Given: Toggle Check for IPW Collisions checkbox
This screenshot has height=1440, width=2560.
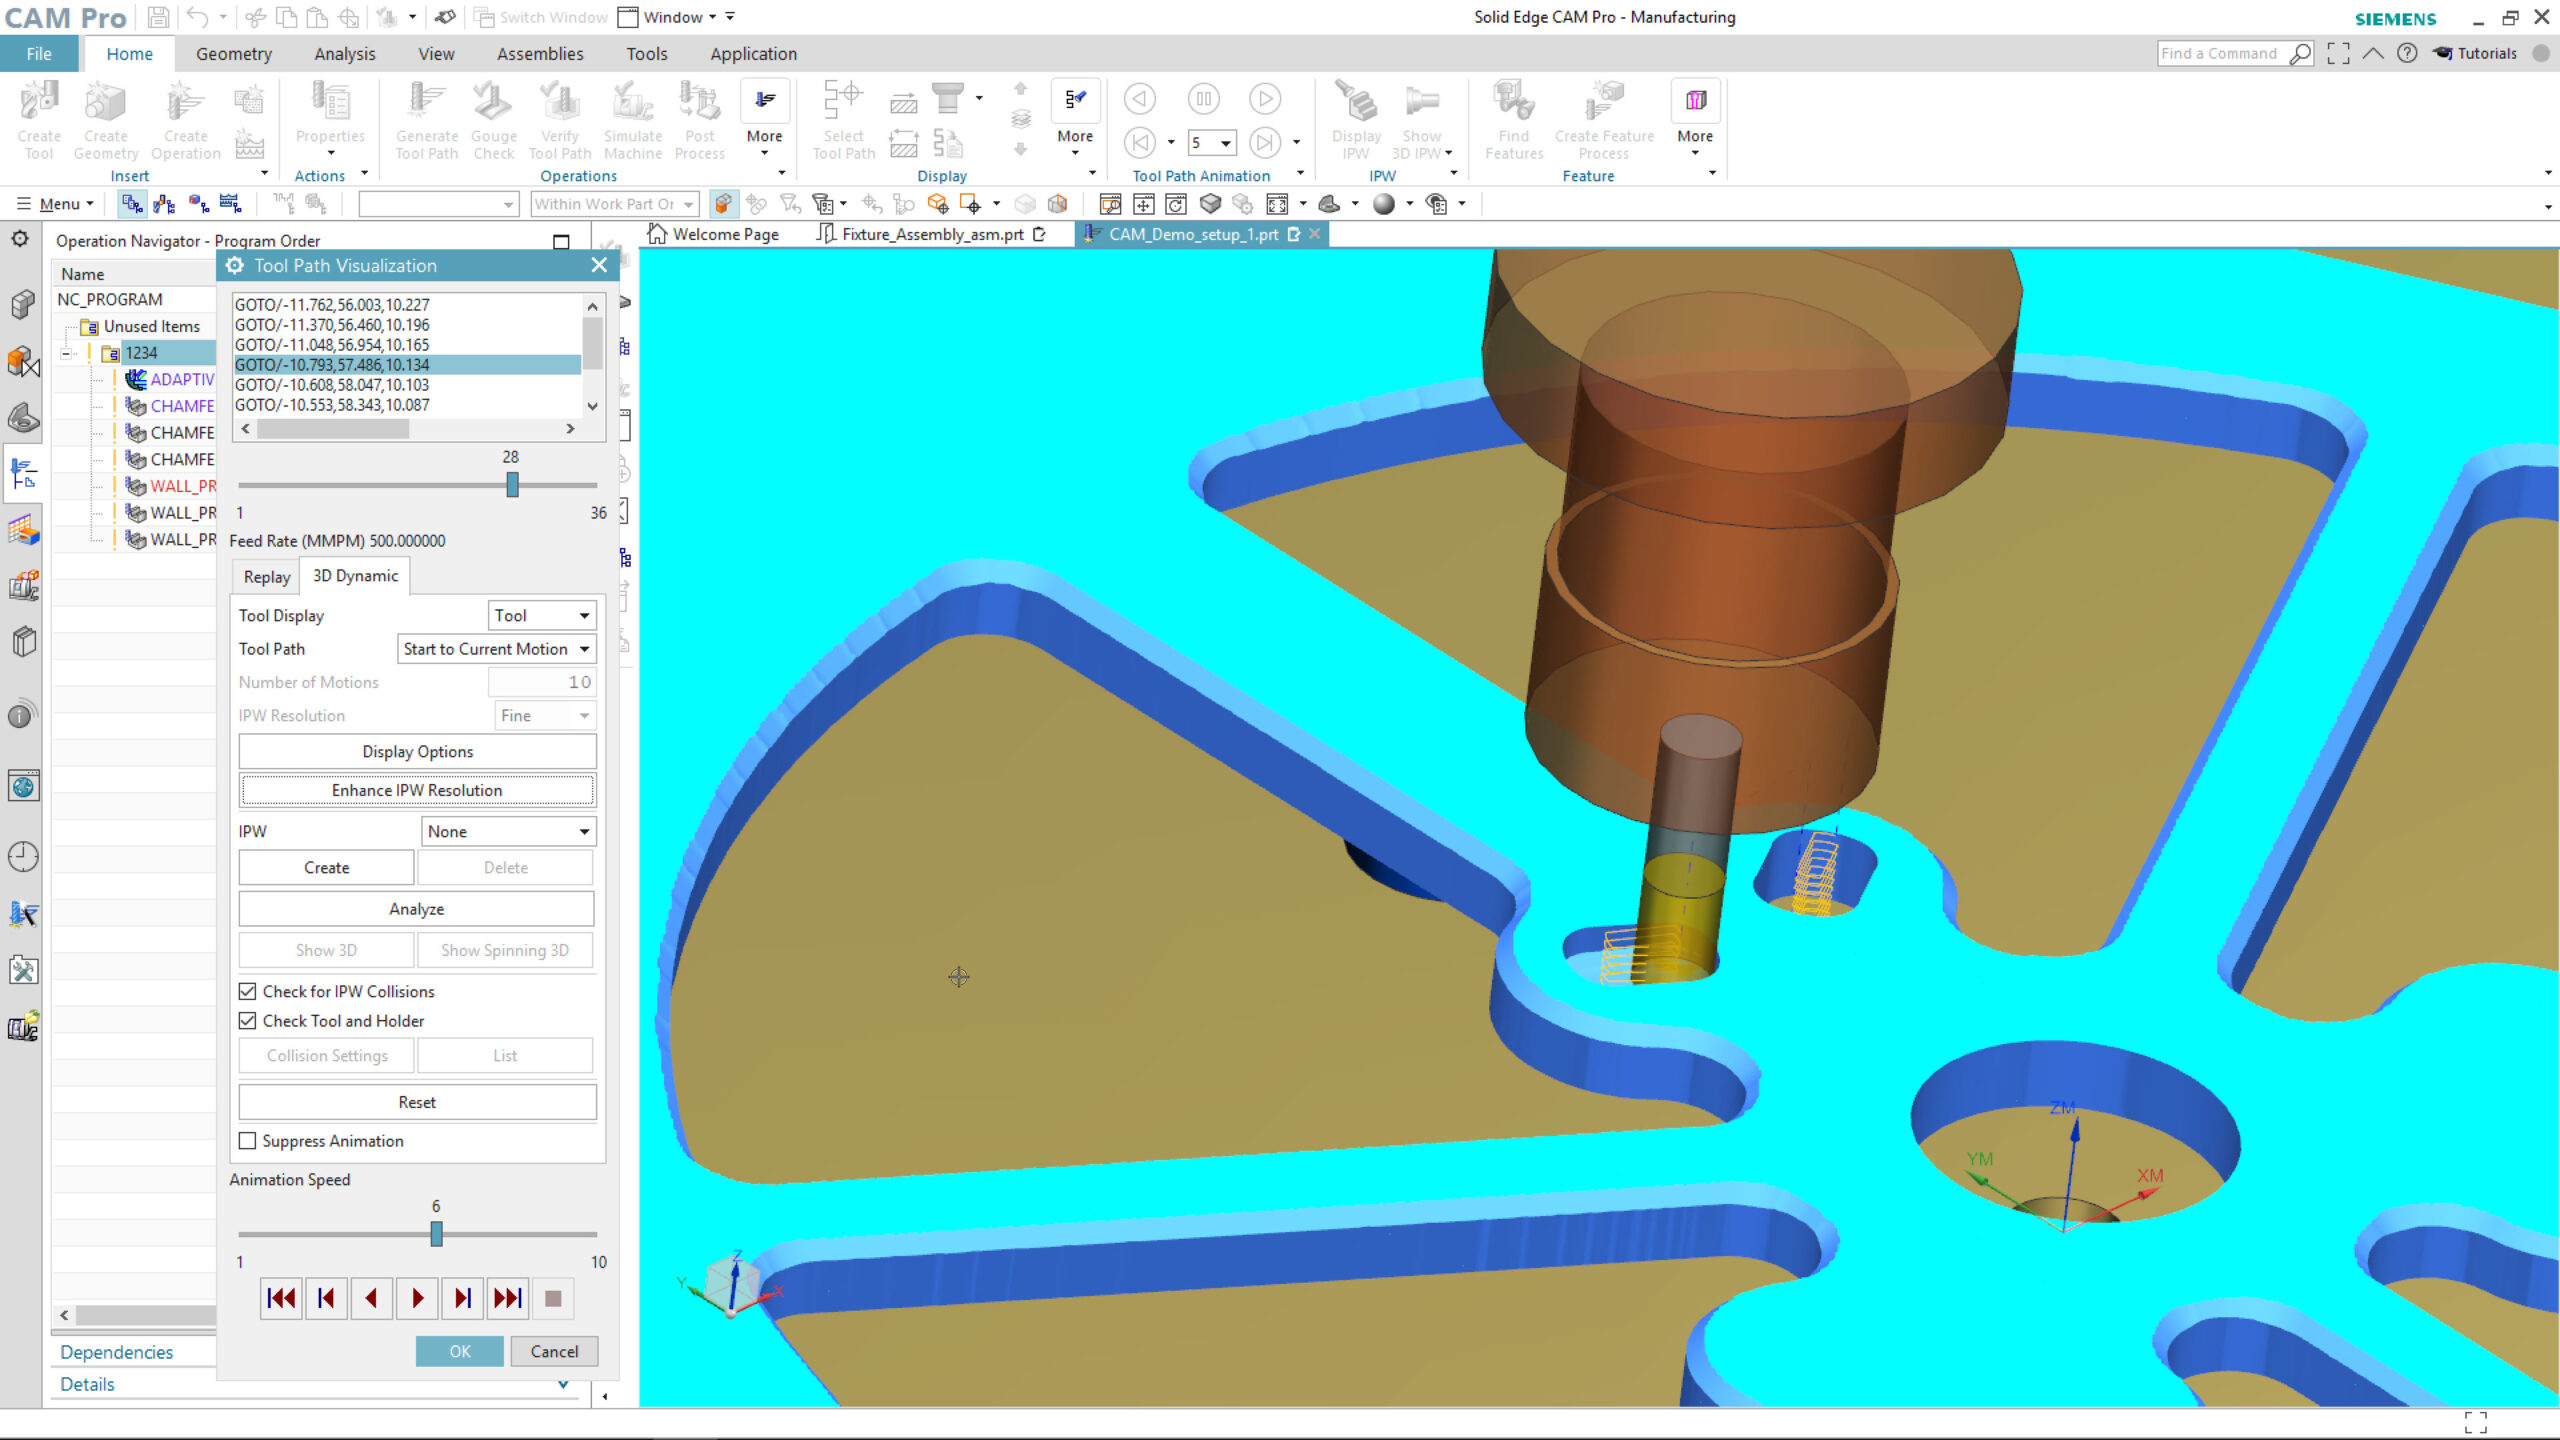Looking at the screenshot, I should tap(246, 990).
